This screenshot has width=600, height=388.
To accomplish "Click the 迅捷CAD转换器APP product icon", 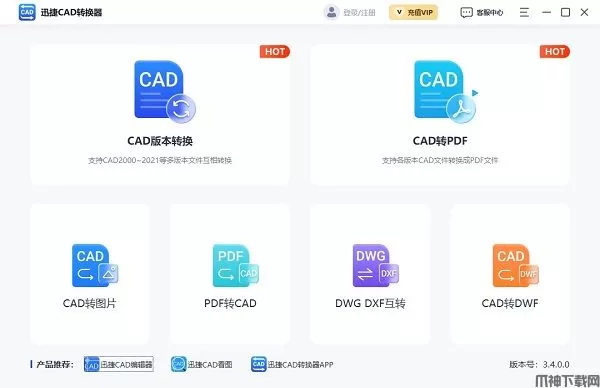I will click(x=259, y=364).
